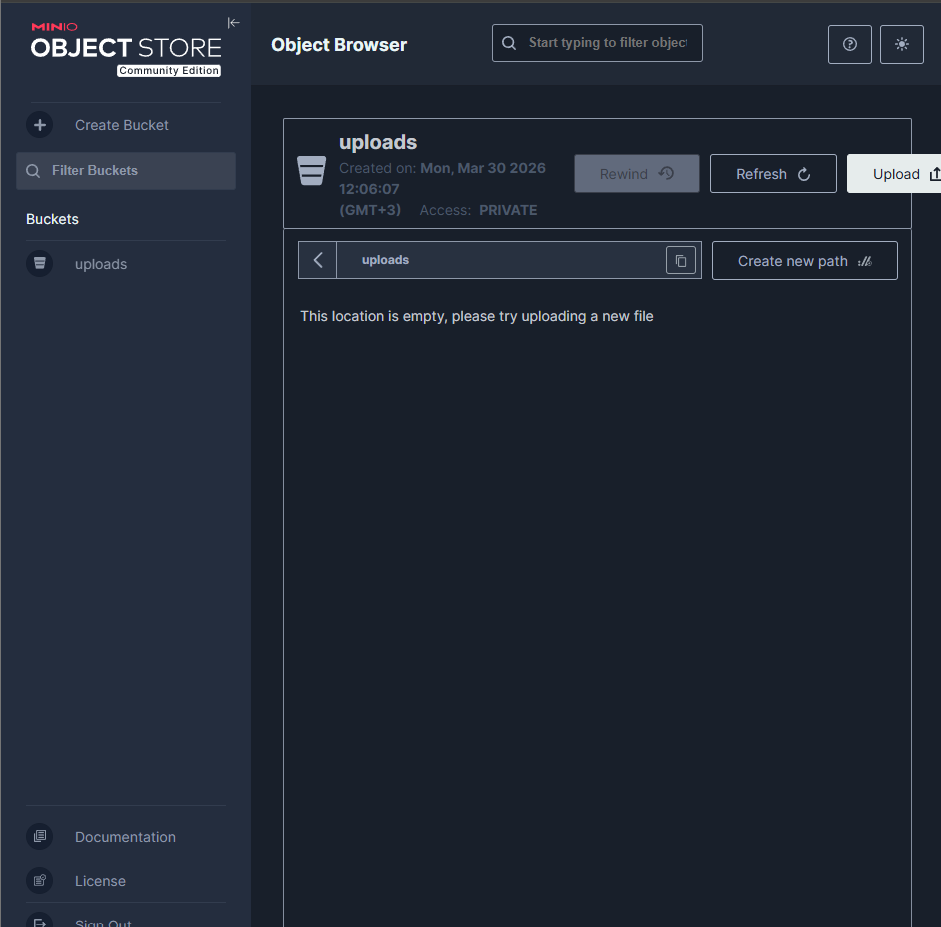The image size is (941, 927).
Task: Refresh the uploads bucket listing
Action: point(773,174)
